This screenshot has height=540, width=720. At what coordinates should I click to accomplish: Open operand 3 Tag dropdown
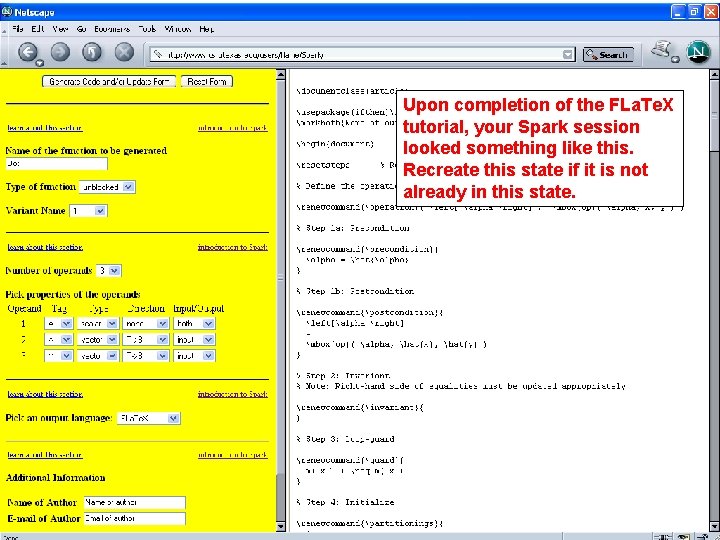(x=58, y=355)
